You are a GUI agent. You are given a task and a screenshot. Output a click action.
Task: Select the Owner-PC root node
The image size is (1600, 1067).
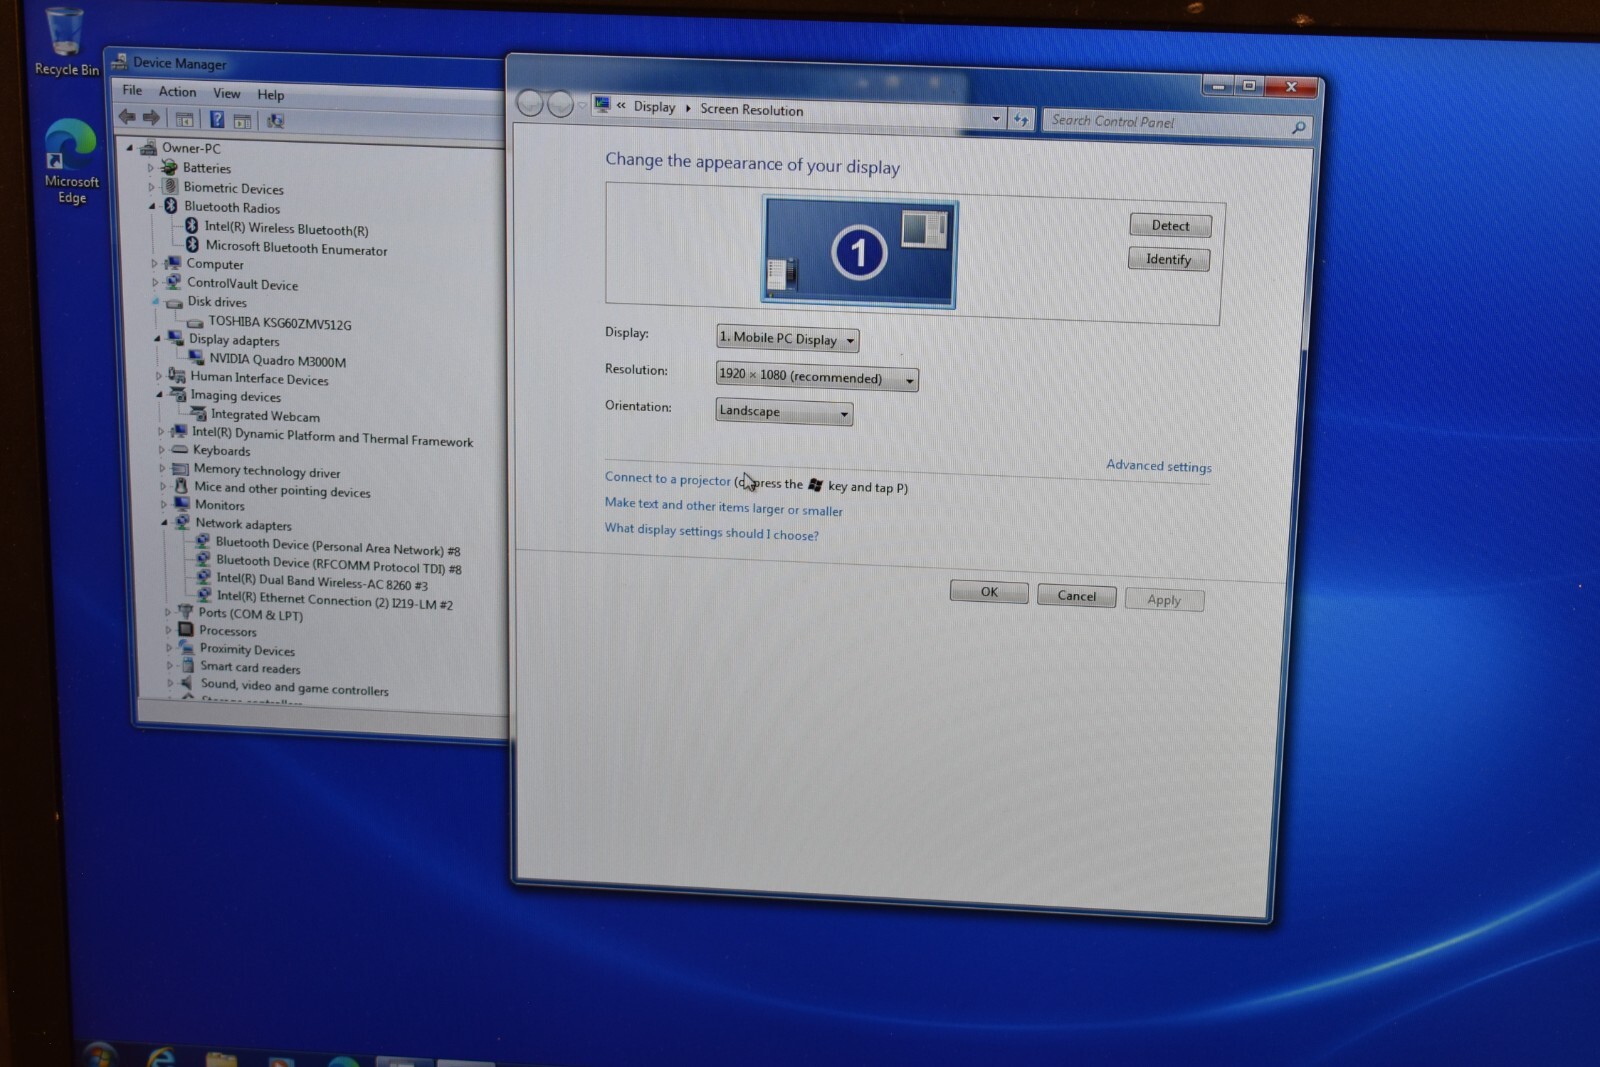pos(191,148)
